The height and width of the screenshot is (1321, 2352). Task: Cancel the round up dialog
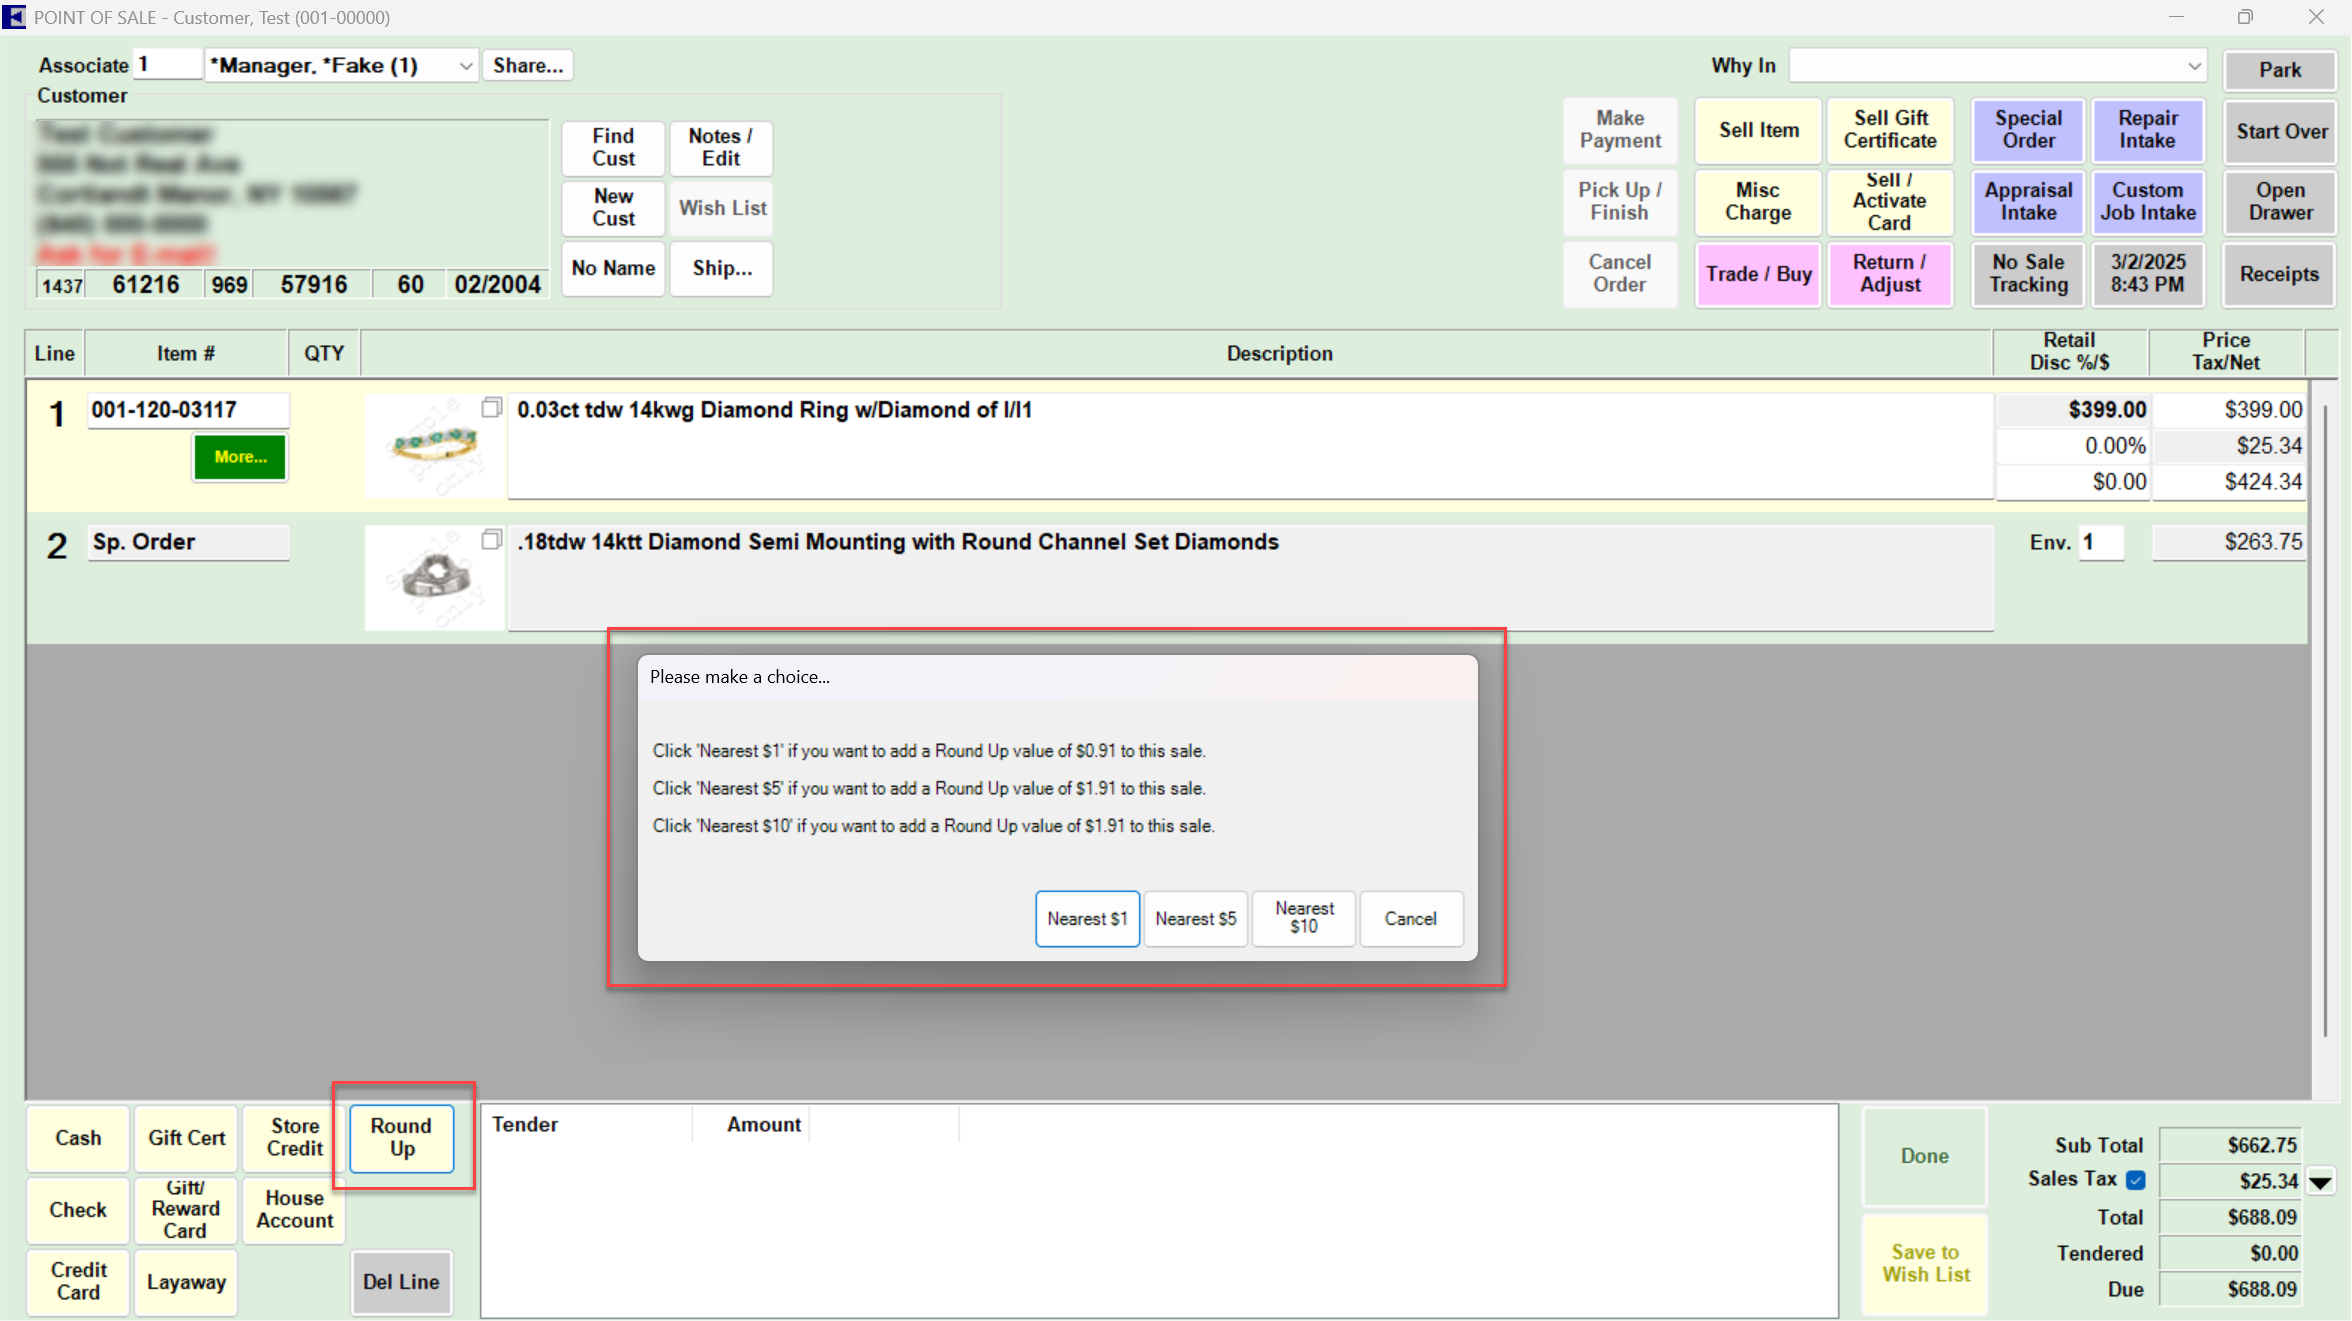[1410, 918]
